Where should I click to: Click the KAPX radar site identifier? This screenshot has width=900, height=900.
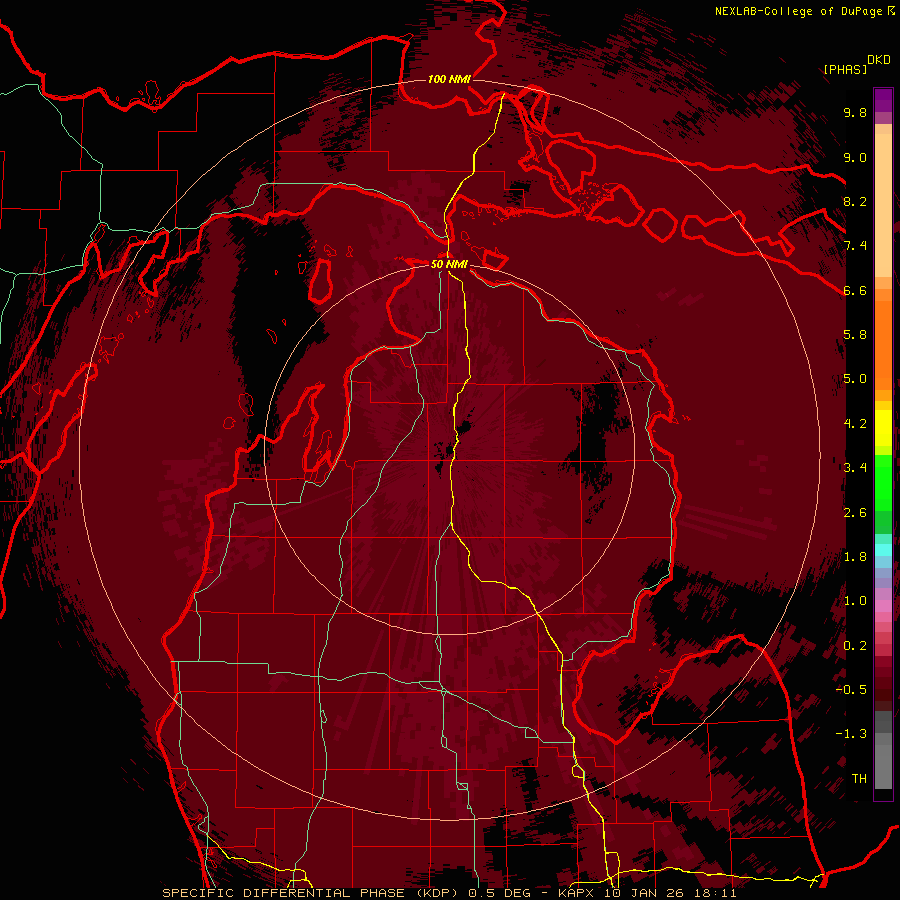pyautogui.click(x=577, y=893)
